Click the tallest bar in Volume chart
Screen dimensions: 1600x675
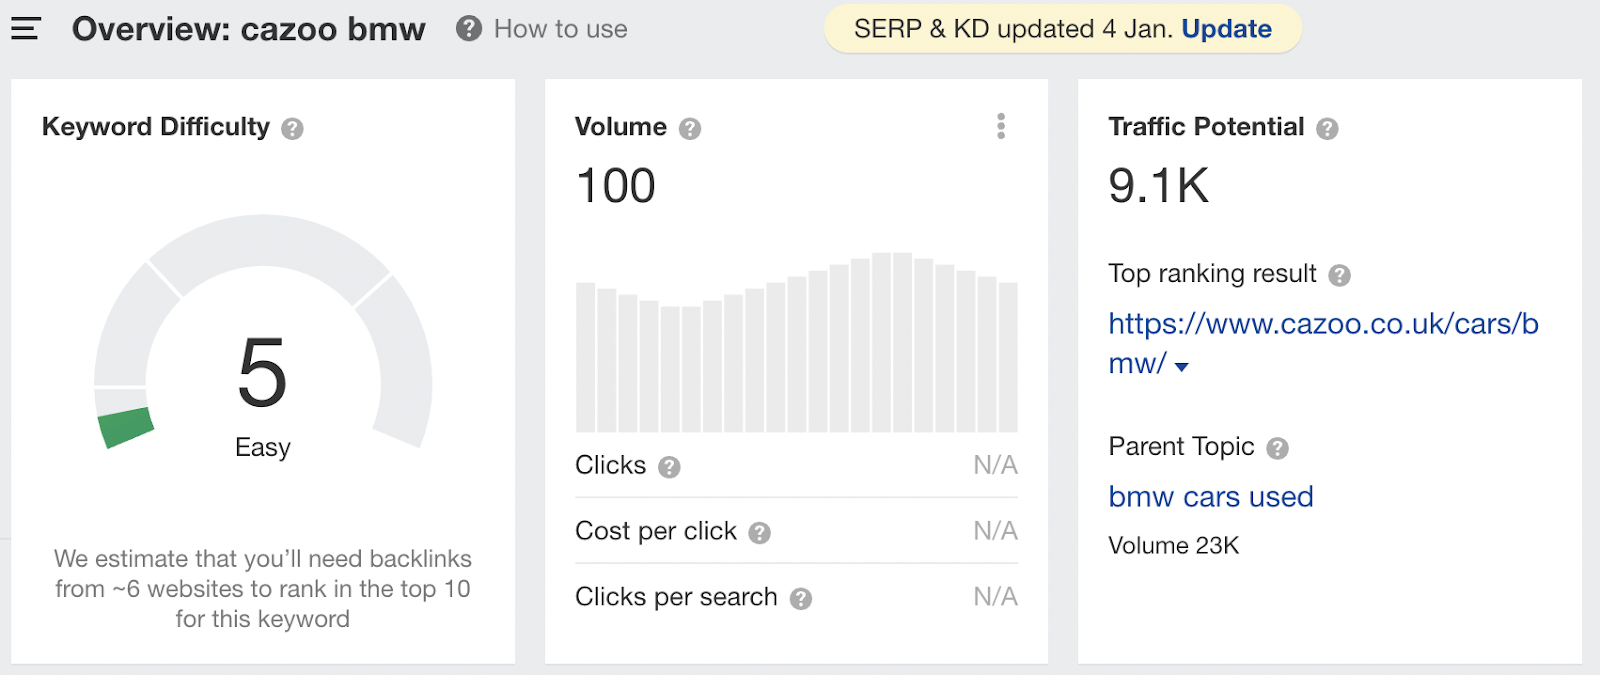[x=881, y=342]
